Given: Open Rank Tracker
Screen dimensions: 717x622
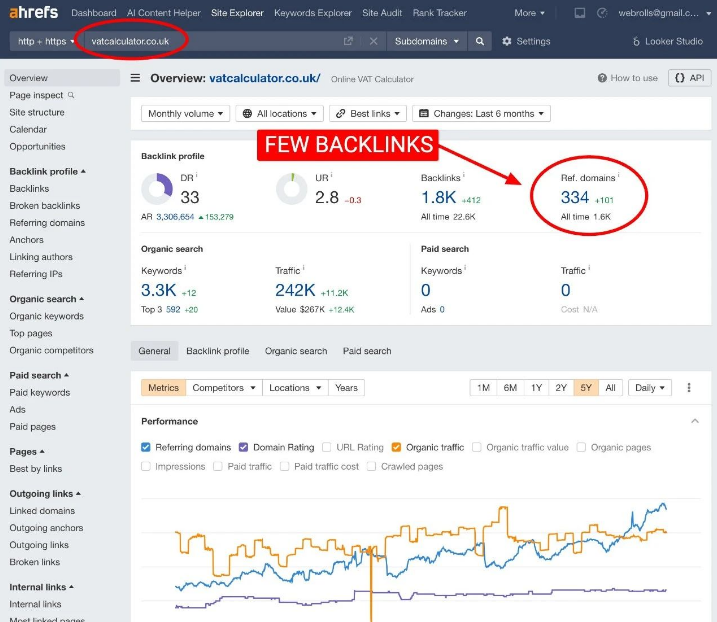Looking at the screenshot, I should click(439, 13).
